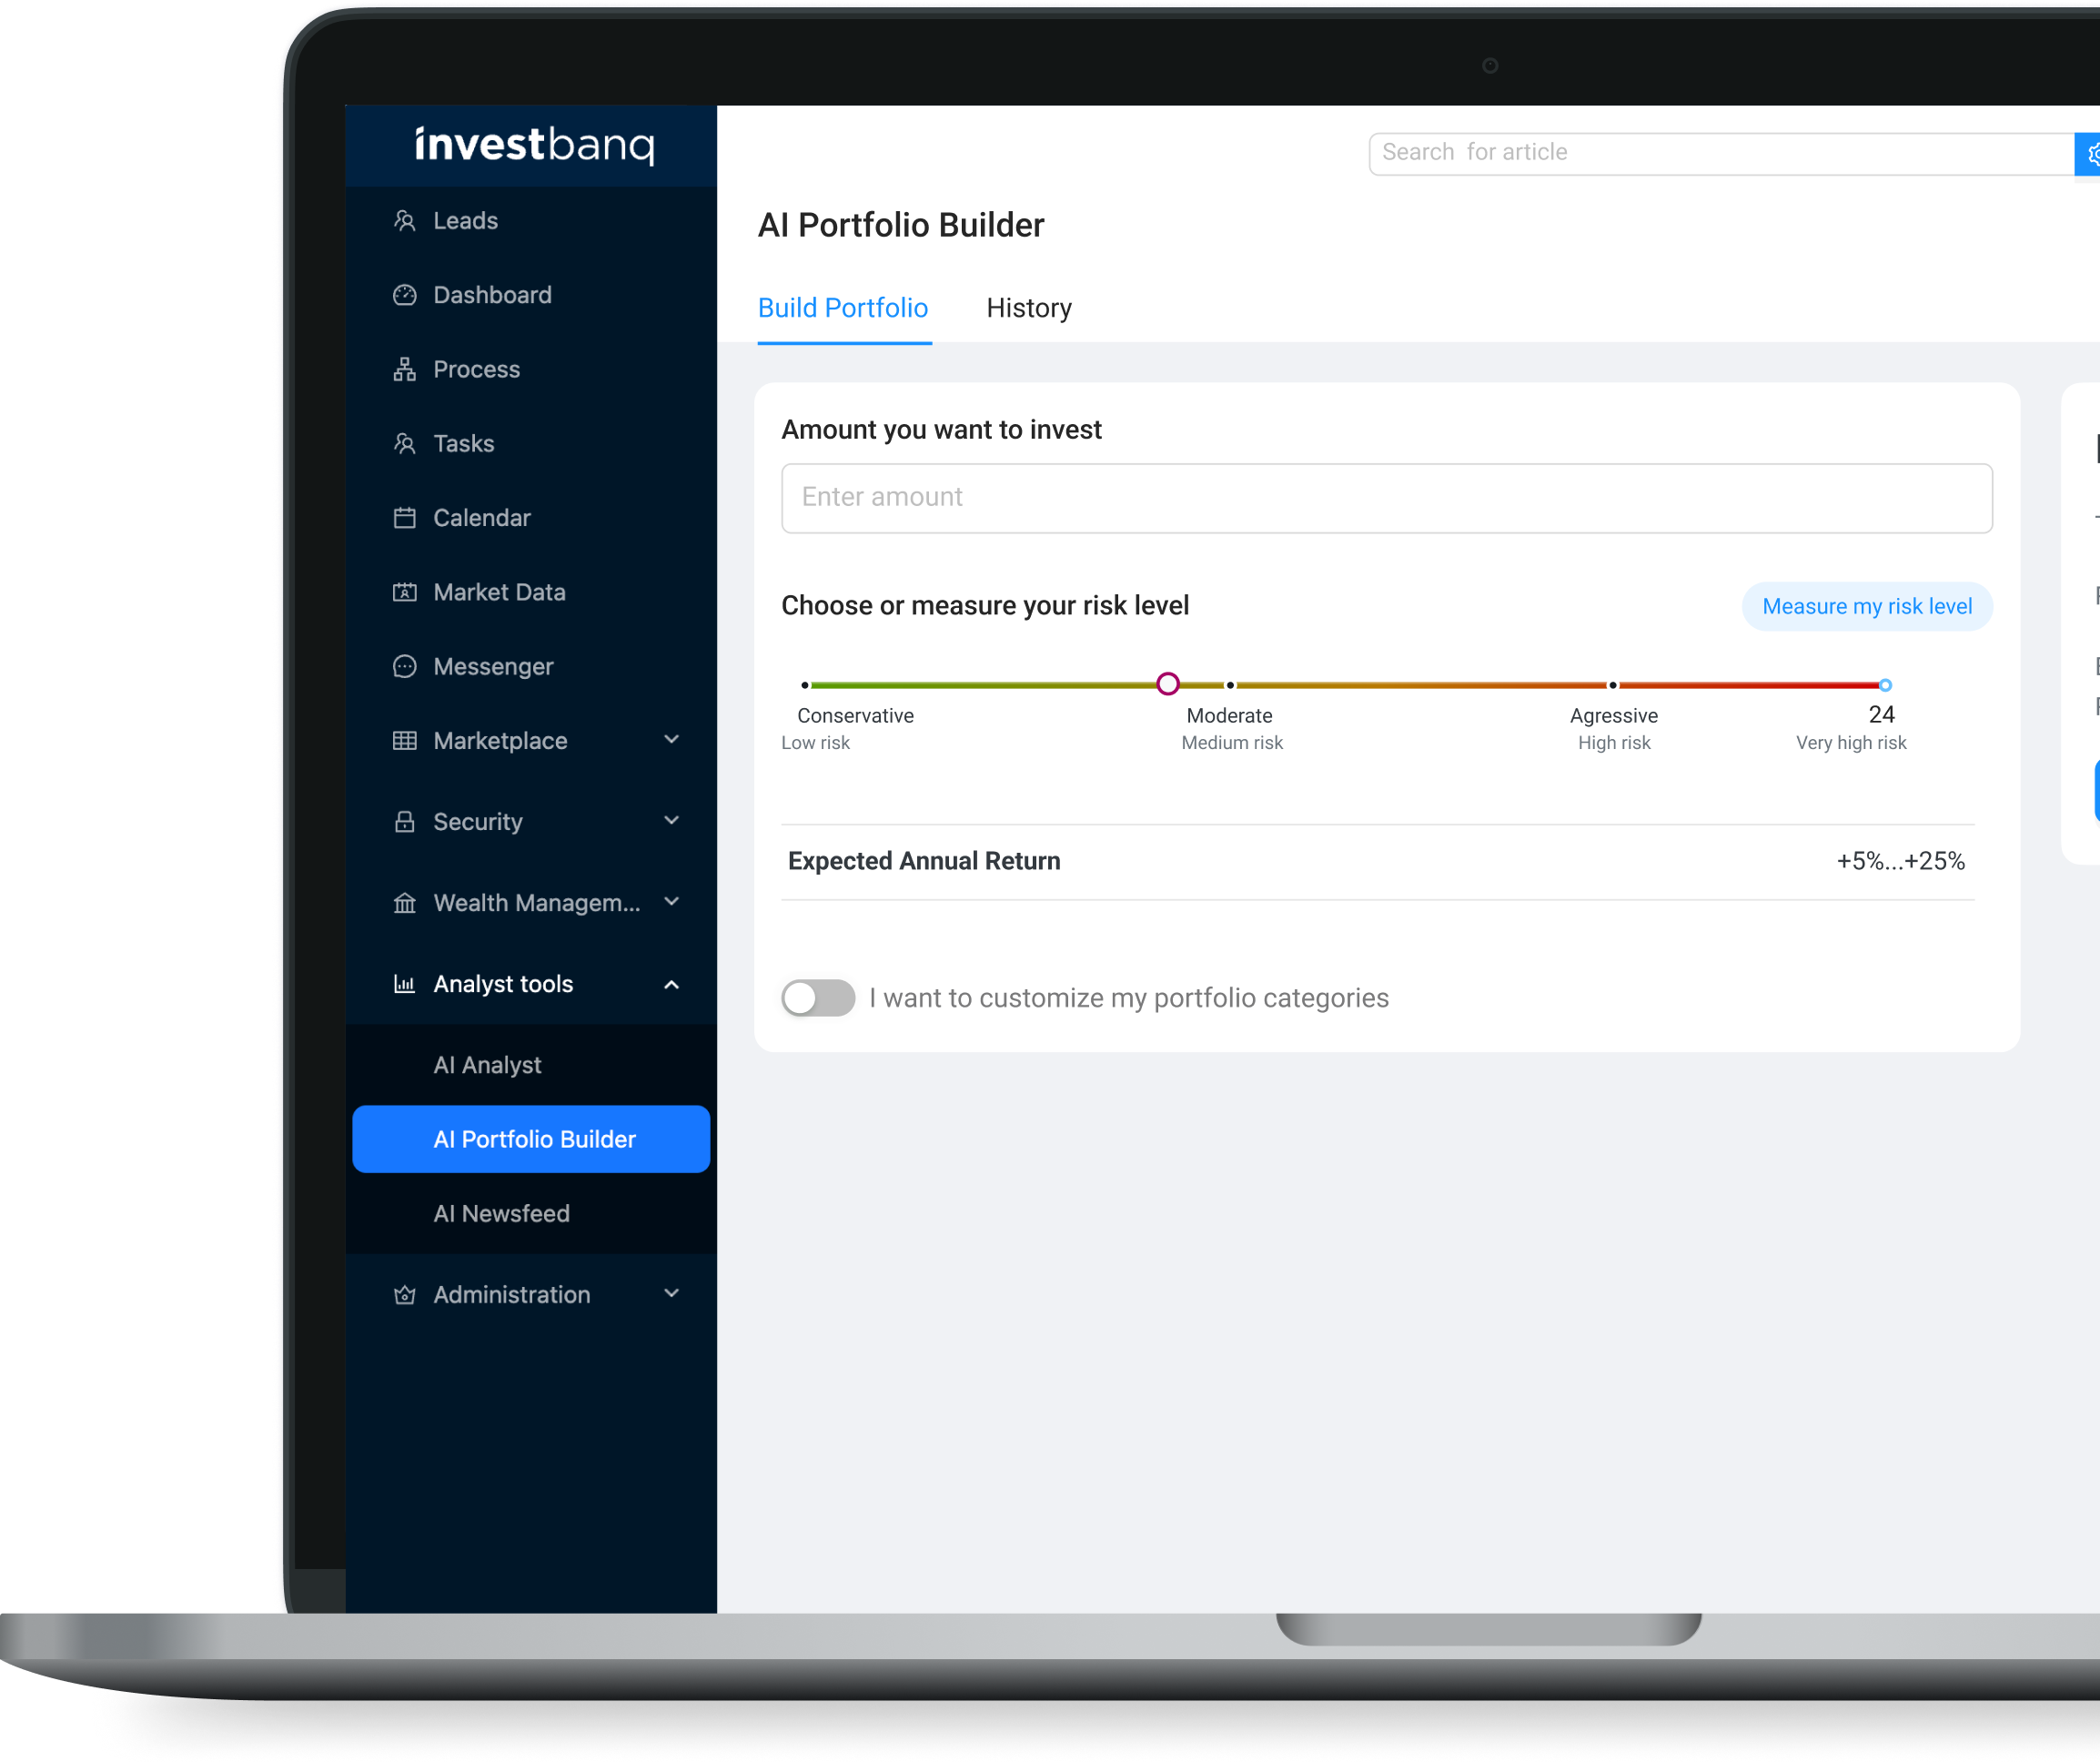Switch to the History tab

[x=1029, y=308]
